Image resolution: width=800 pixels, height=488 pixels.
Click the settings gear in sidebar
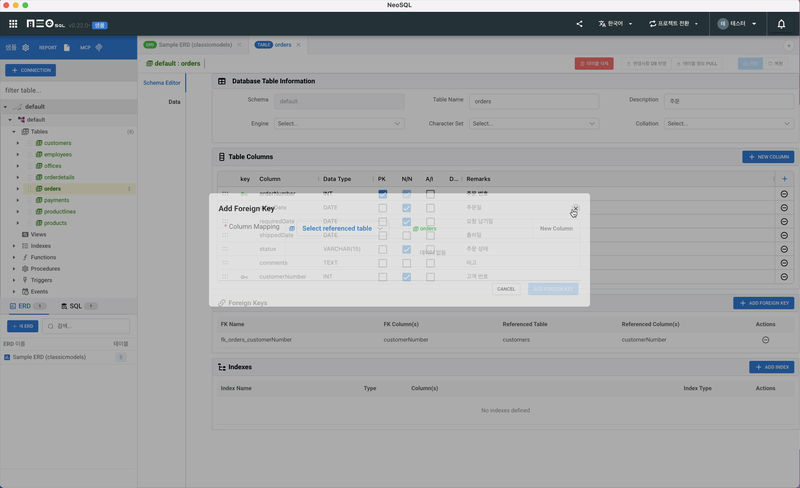click(26, 47)
